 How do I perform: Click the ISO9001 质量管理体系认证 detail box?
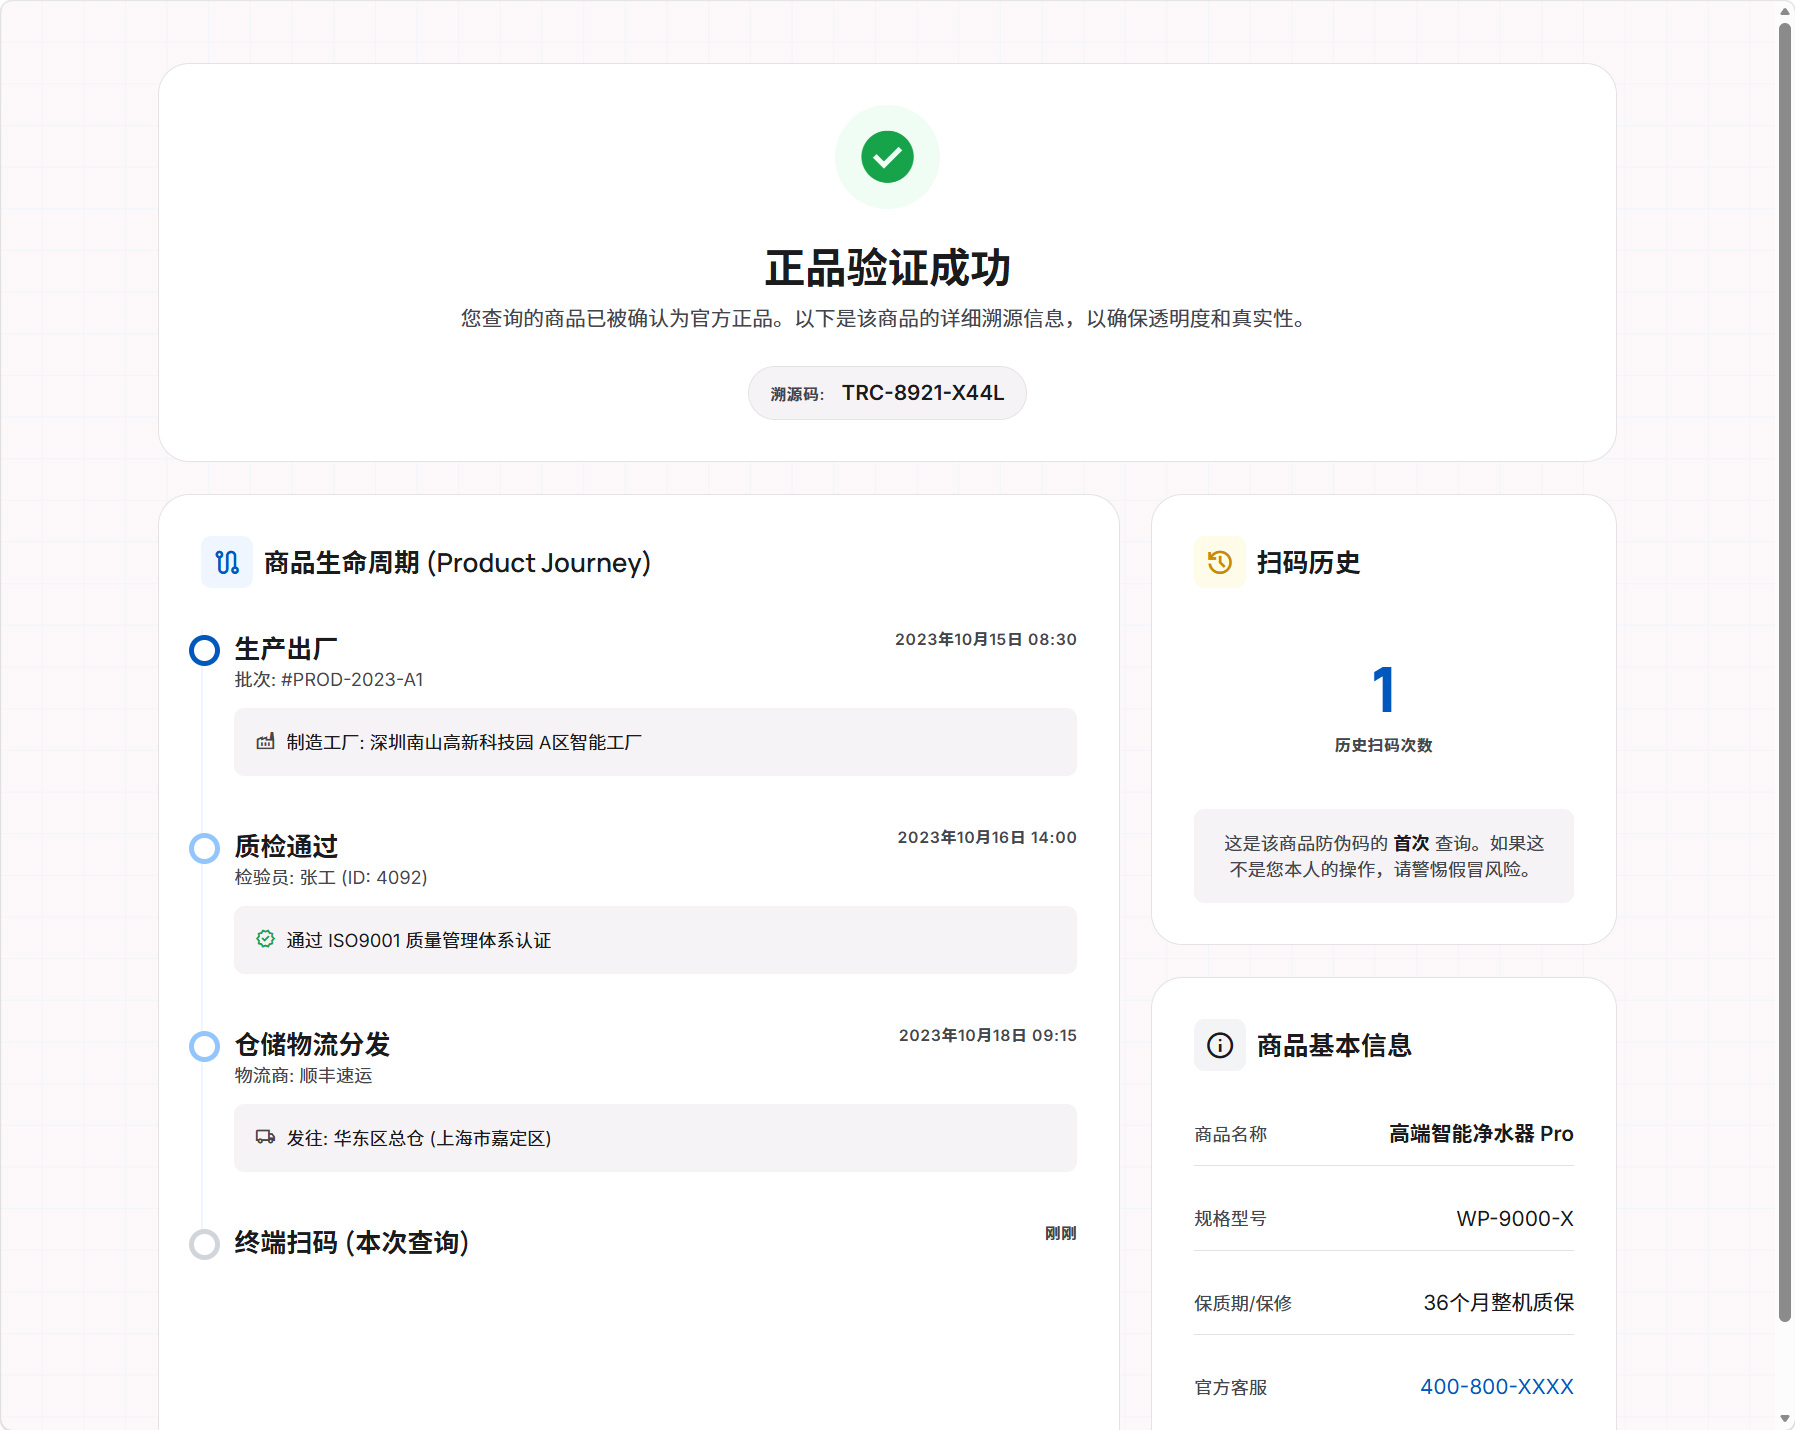click(x=655, y=940)
